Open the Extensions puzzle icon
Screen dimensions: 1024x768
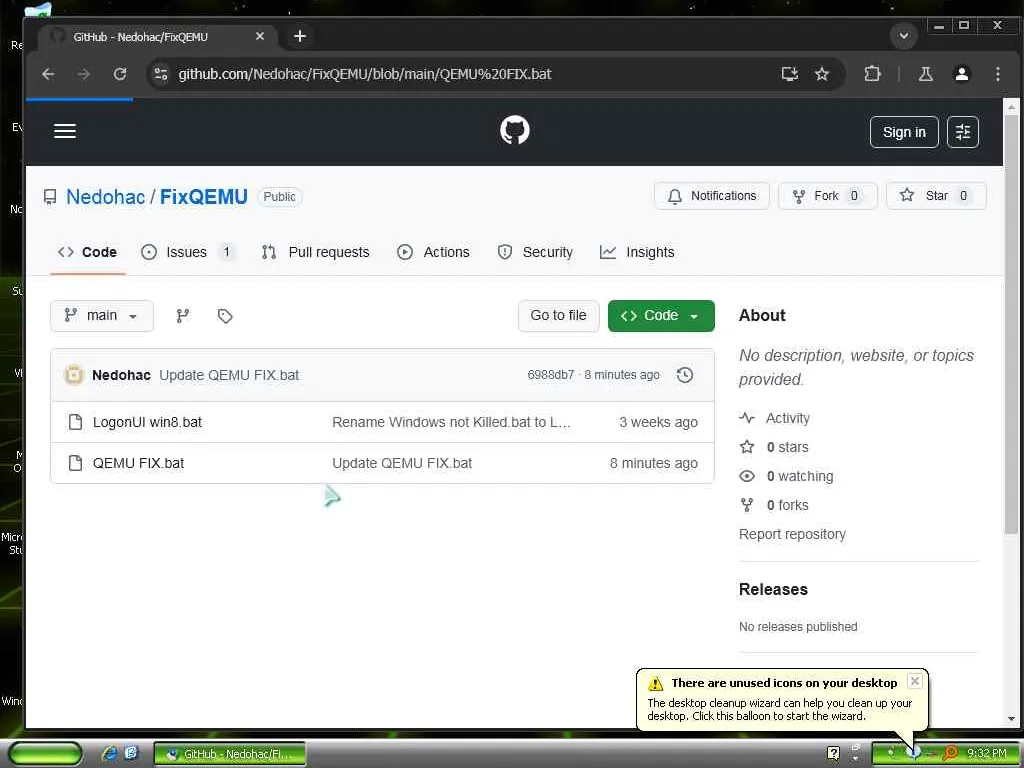pyautogui.click(x=872, y=74)
